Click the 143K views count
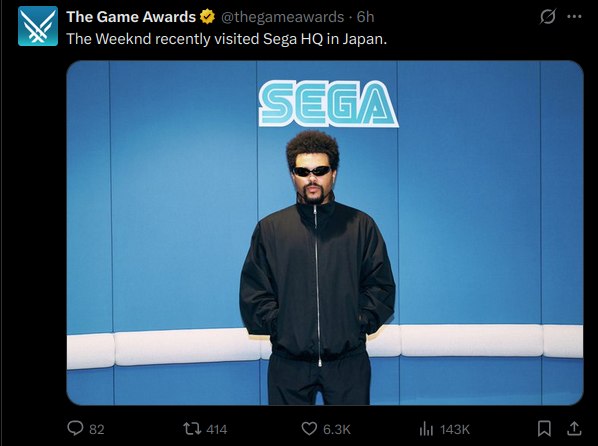The height and width of the screenshot is (446, 598). [x=455, y=429]
